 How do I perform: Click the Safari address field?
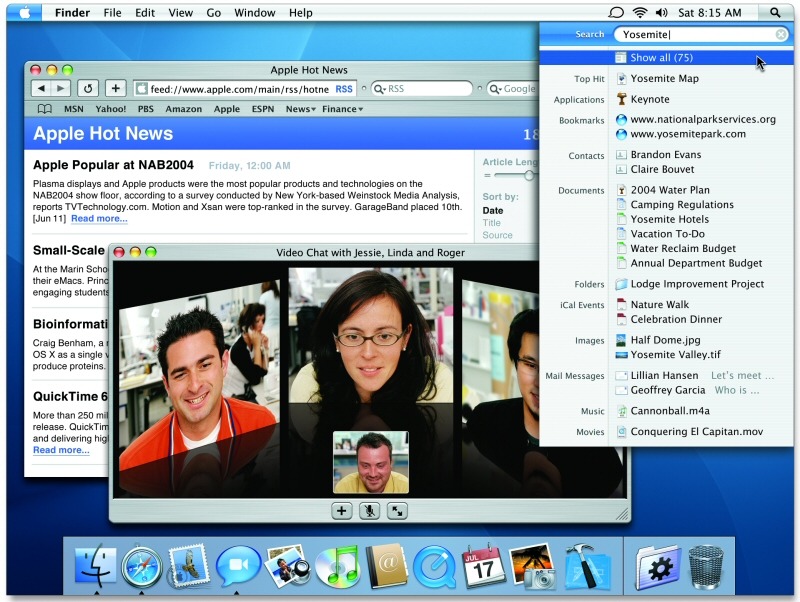click(243, 89)
